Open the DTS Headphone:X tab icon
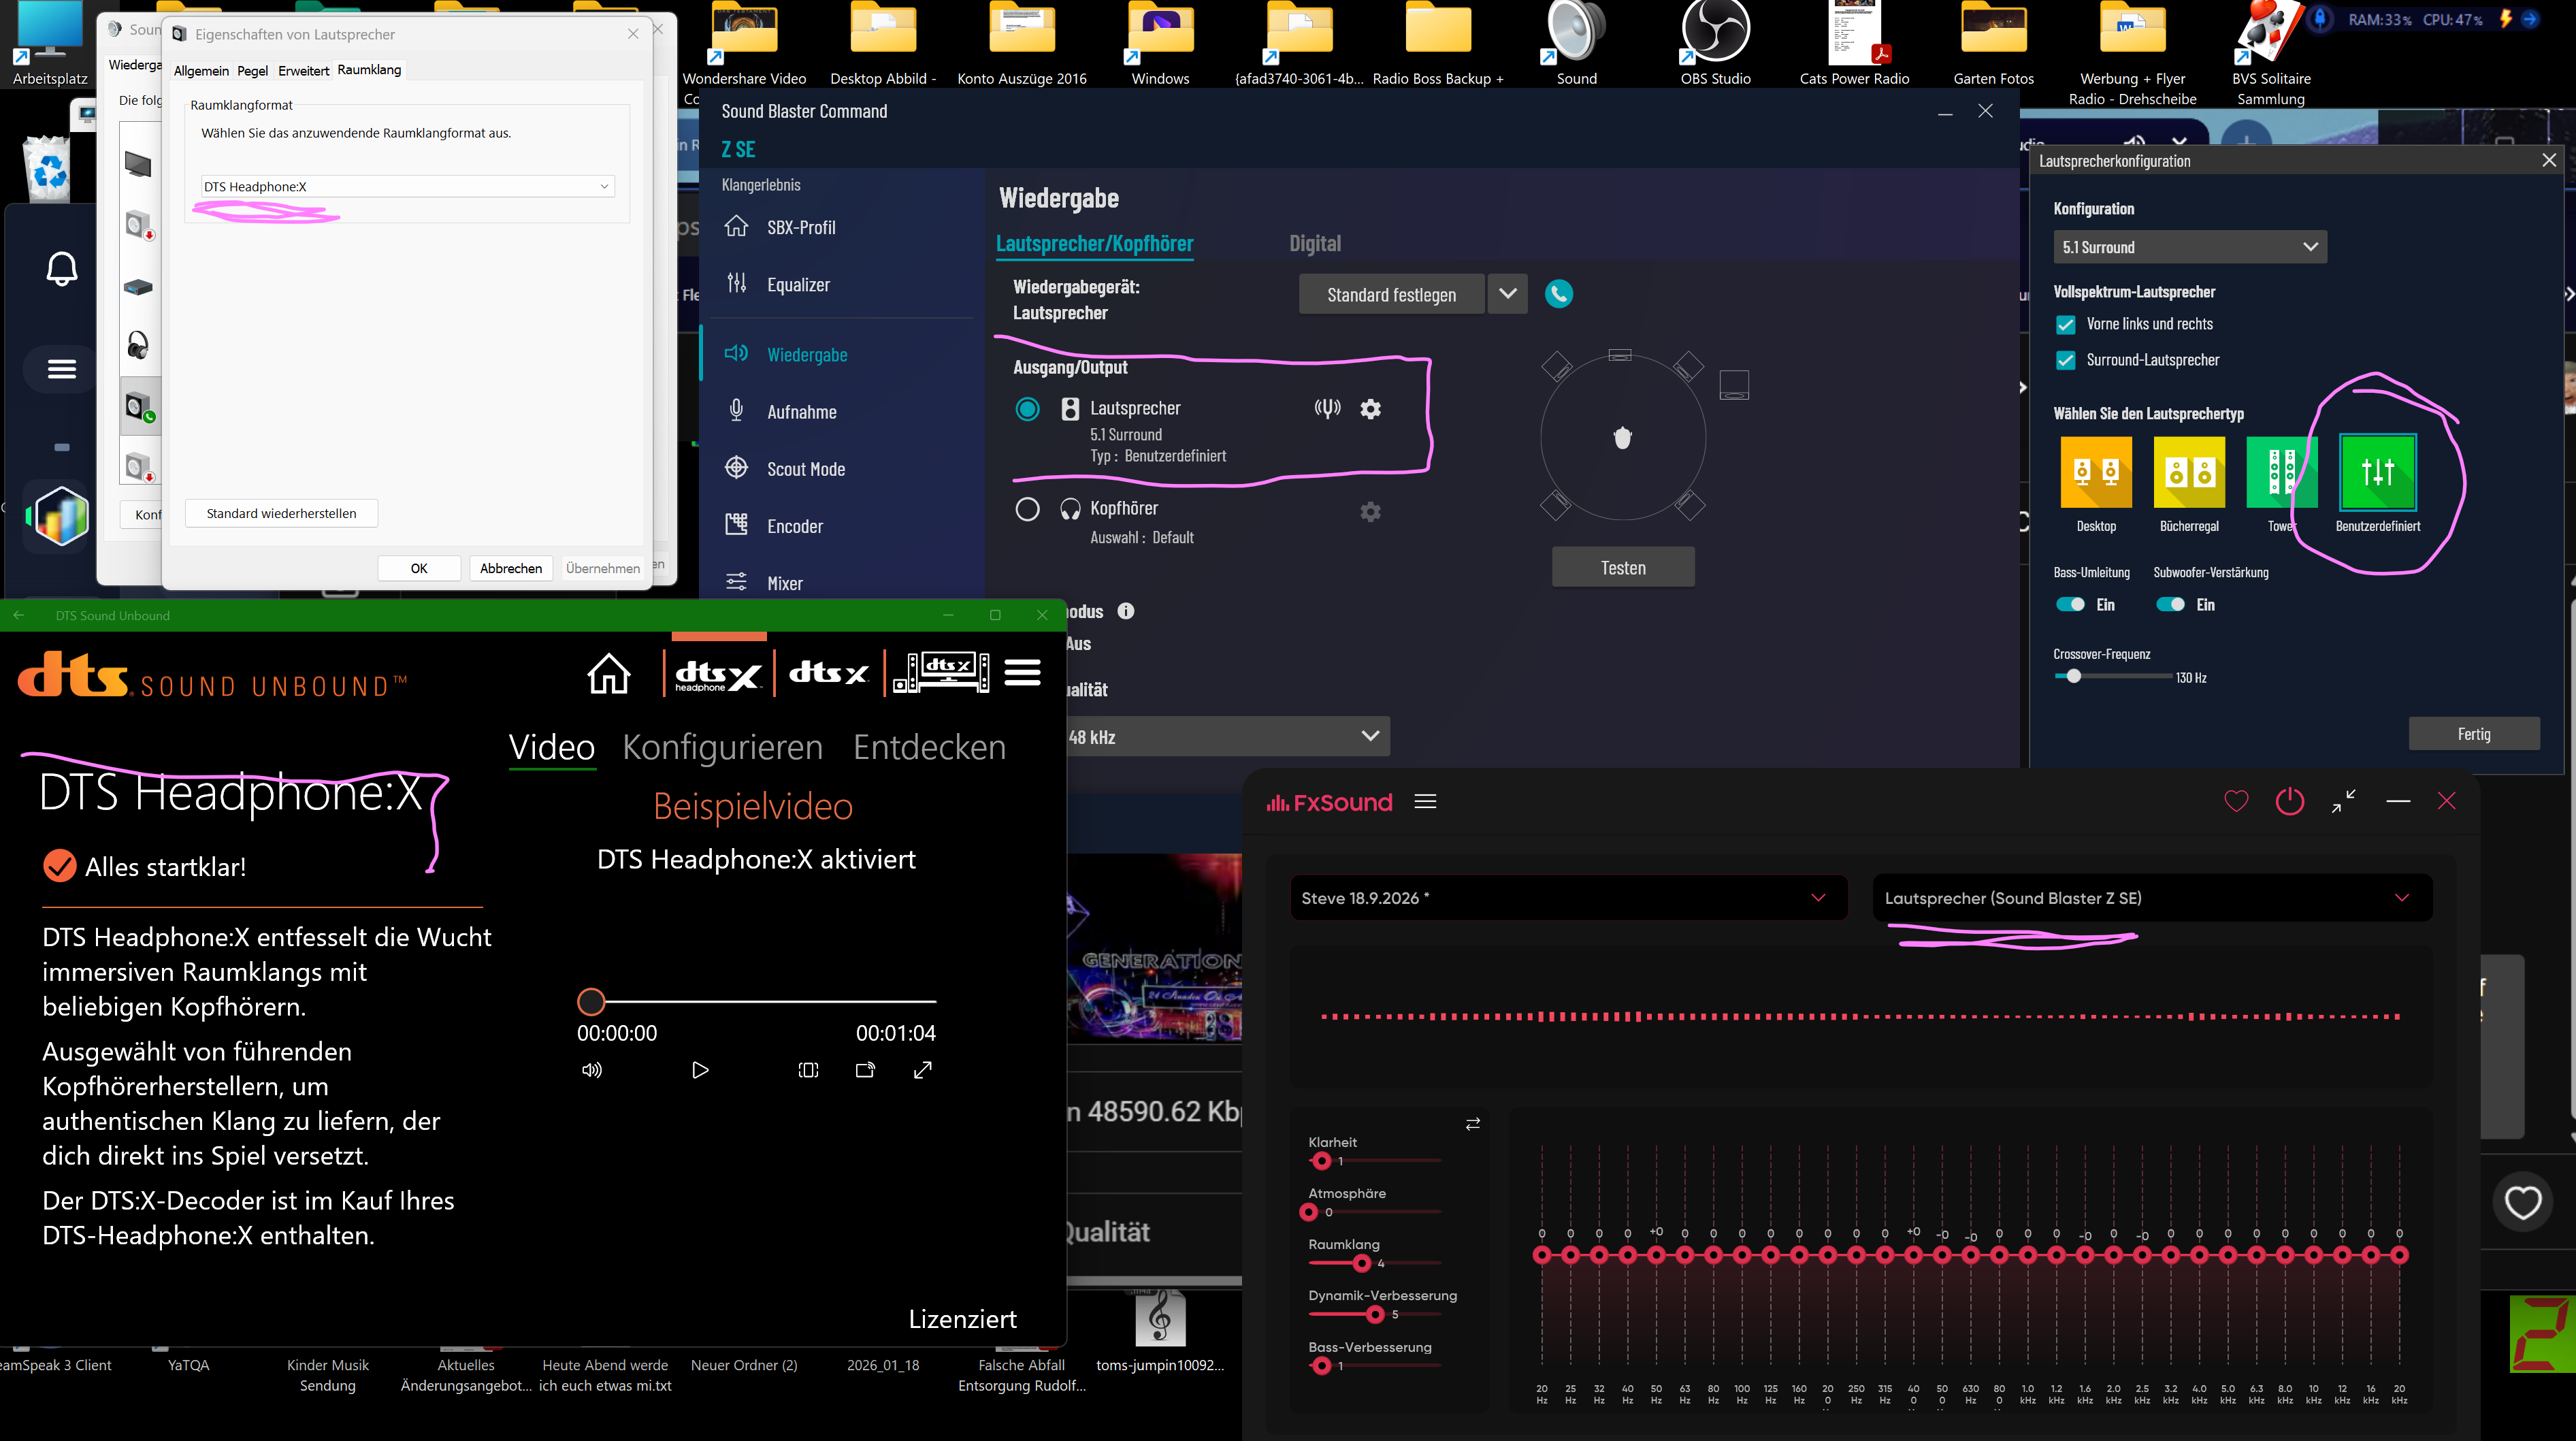This screenshot has height=1441, width=2576. coord(718,673)
